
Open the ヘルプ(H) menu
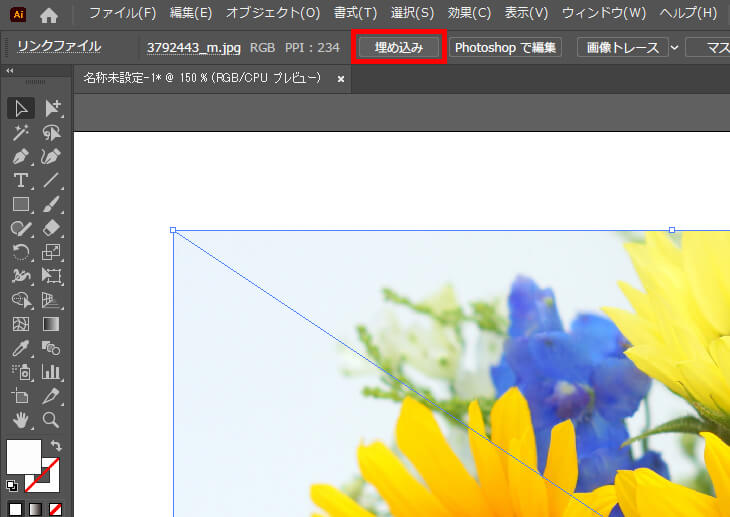click(688, 13)
